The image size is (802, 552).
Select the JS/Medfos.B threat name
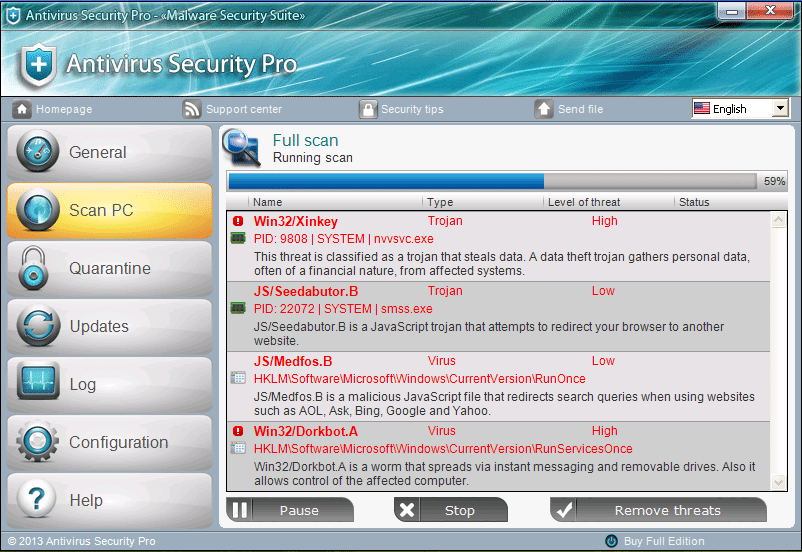pyautogui.click(x=293, y=361)
